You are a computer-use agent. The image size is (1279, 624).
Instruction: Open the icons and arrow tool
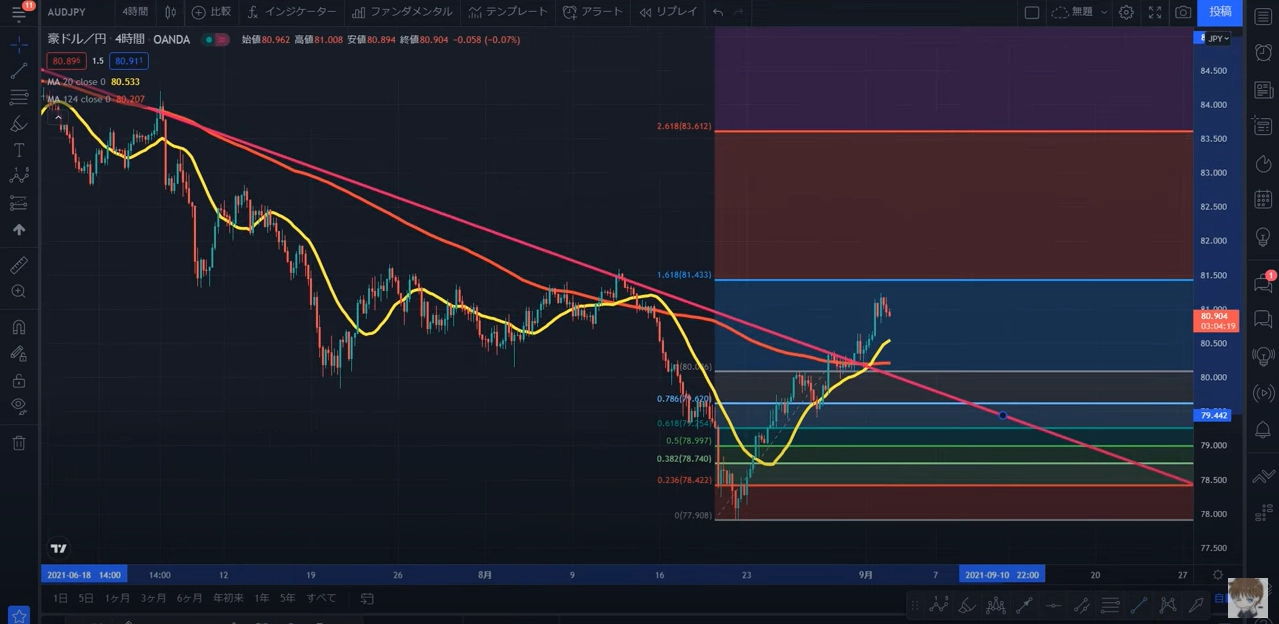pos(19,229)
